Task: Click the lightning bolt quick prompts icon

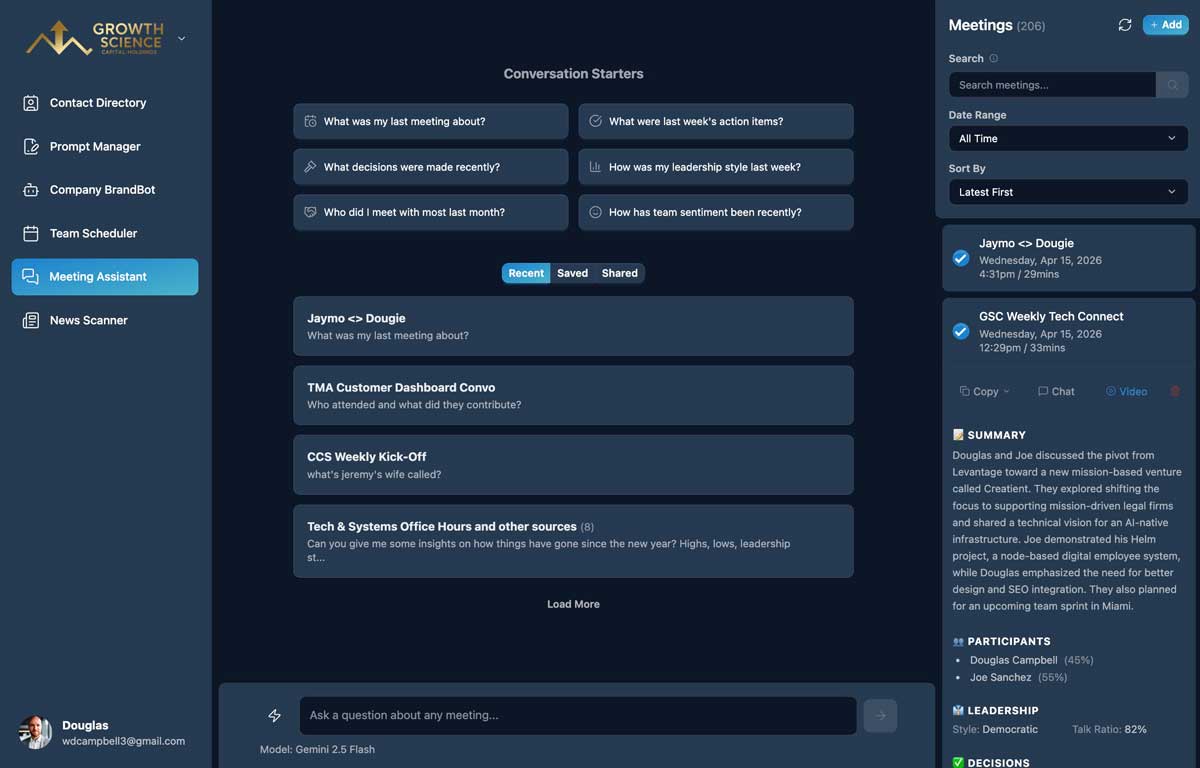Action: [x=274, y=715]
